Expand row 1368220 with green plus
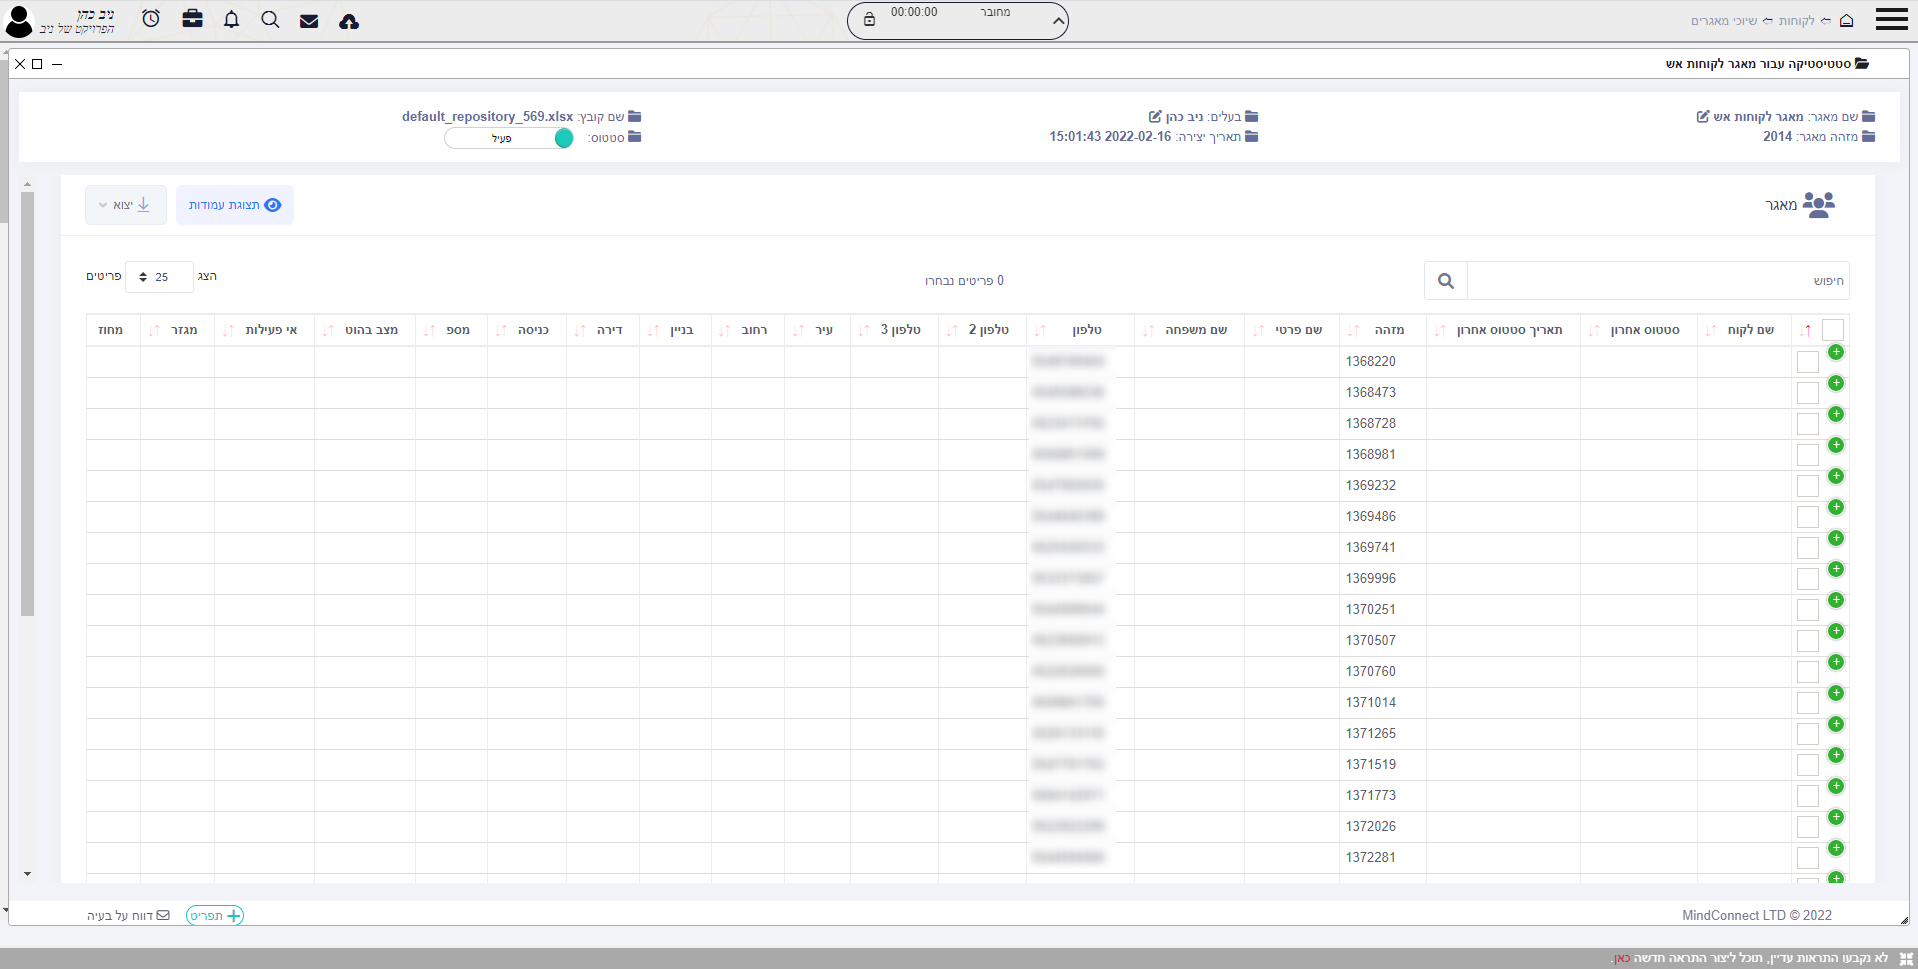 click(1836, 352)
